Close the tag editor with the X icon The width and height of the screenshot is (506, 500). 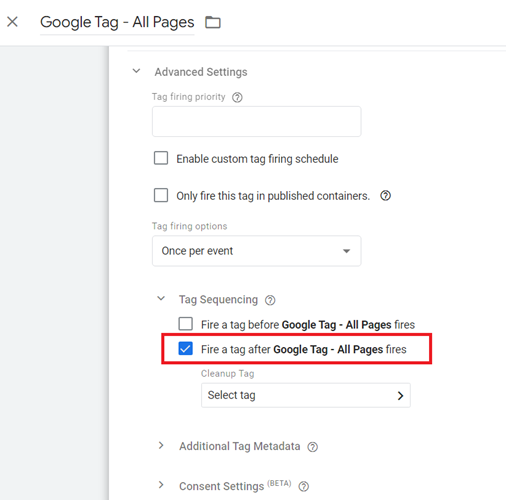12,22
